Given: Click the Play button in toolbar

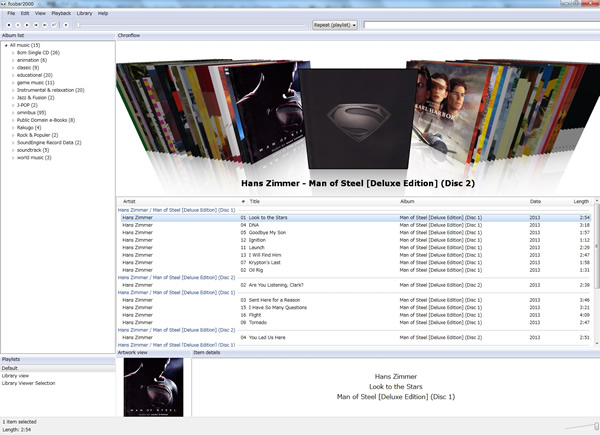Looking at the screenshot, I should point(27,25).
